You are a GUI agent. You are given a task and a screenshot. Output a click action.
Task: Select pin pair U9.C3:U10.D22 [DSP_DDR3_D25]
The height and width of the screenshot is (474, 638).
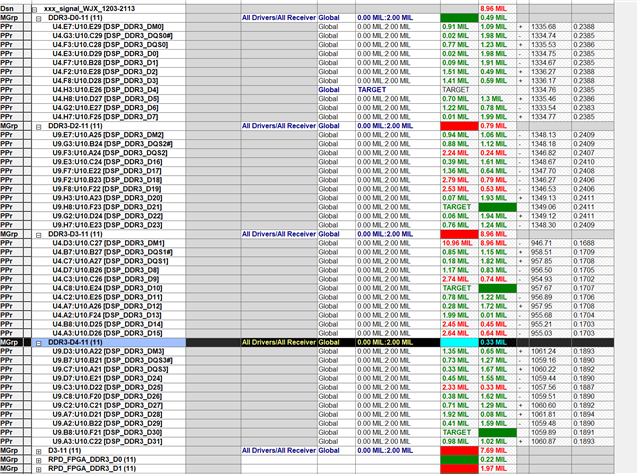click(x=107, y=387)
